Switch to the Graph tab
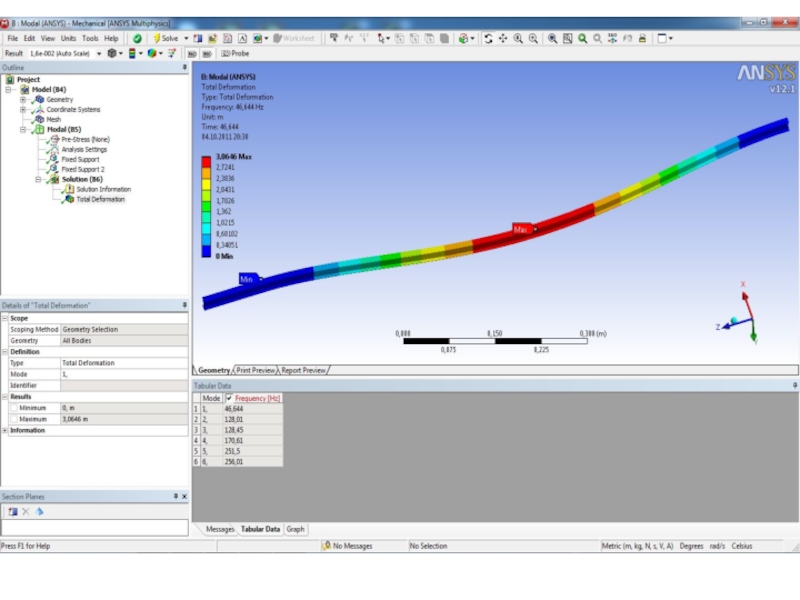 pyautogui.click(x=295, y=529)
